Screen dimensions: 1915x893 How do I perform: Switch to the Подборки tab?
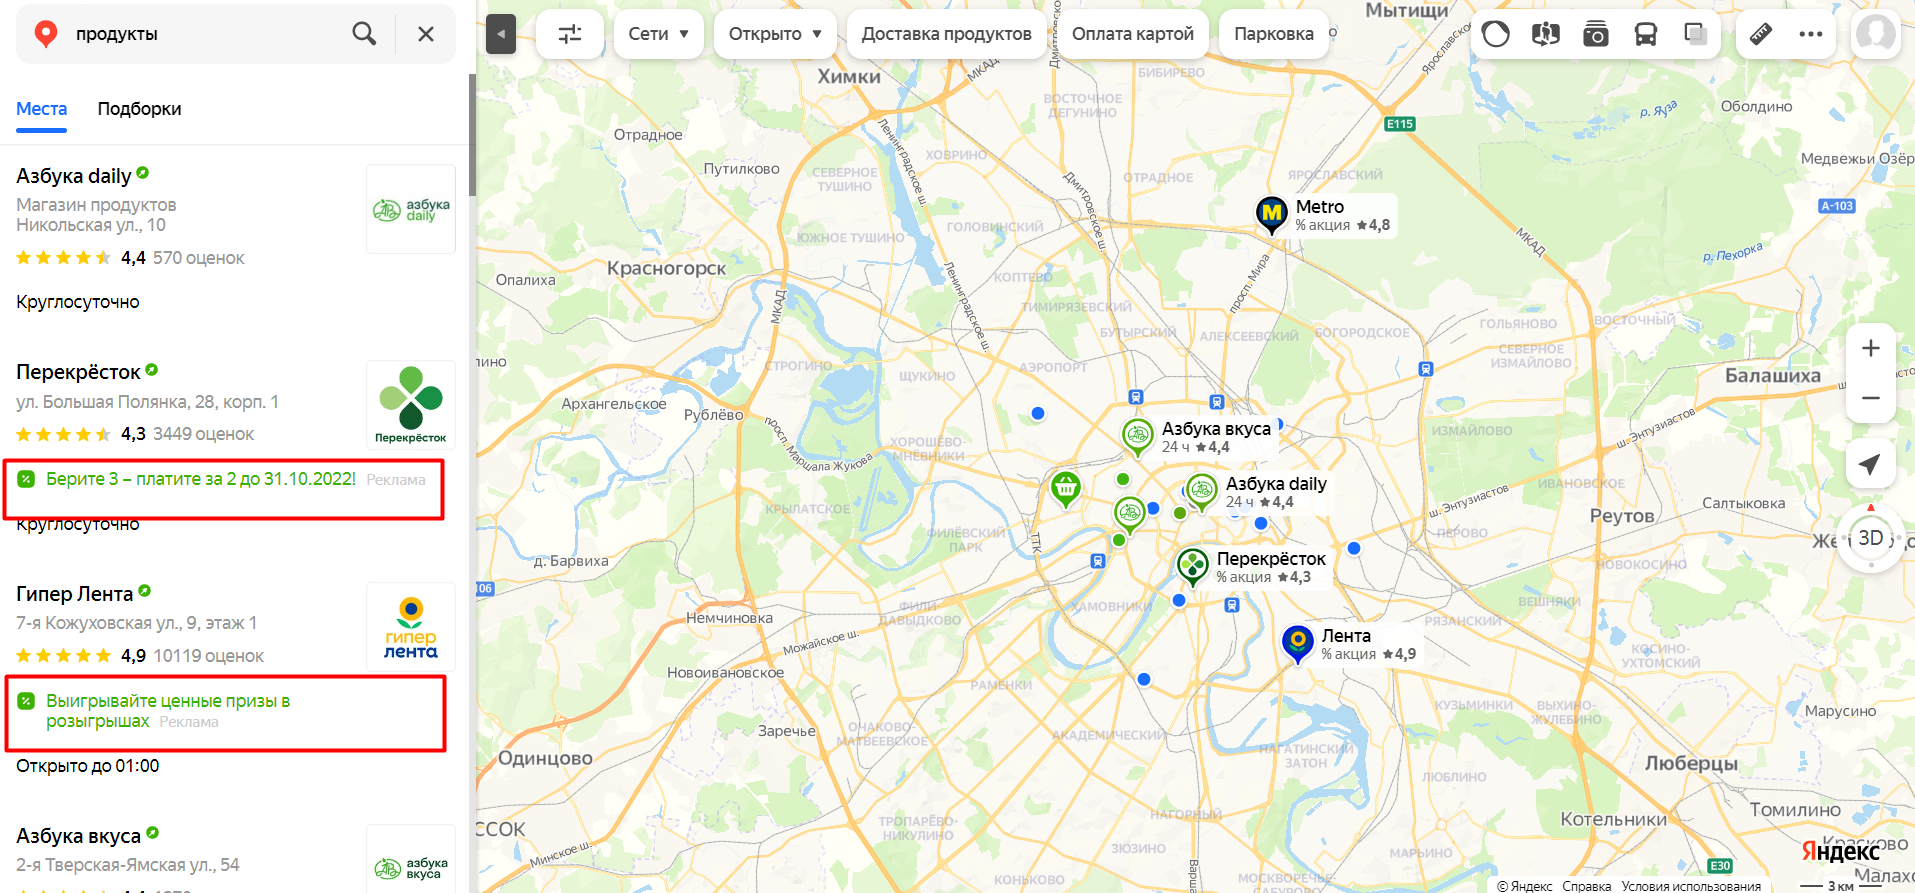click(139, 109)
